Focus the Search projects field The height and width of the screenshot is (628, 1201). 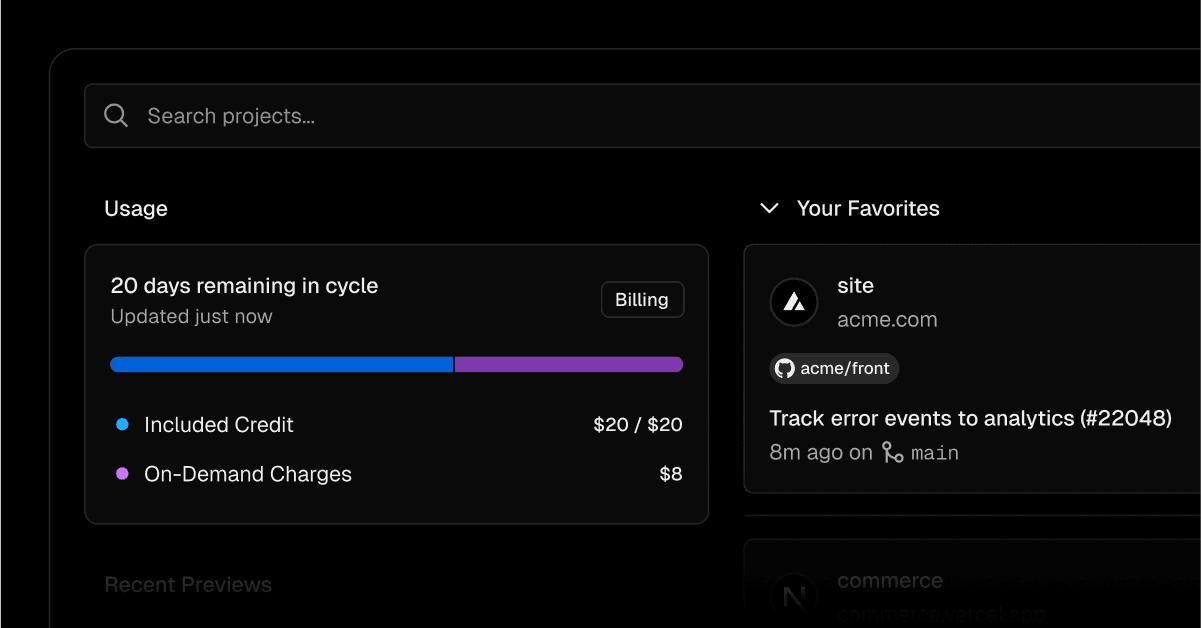point(600,116)
